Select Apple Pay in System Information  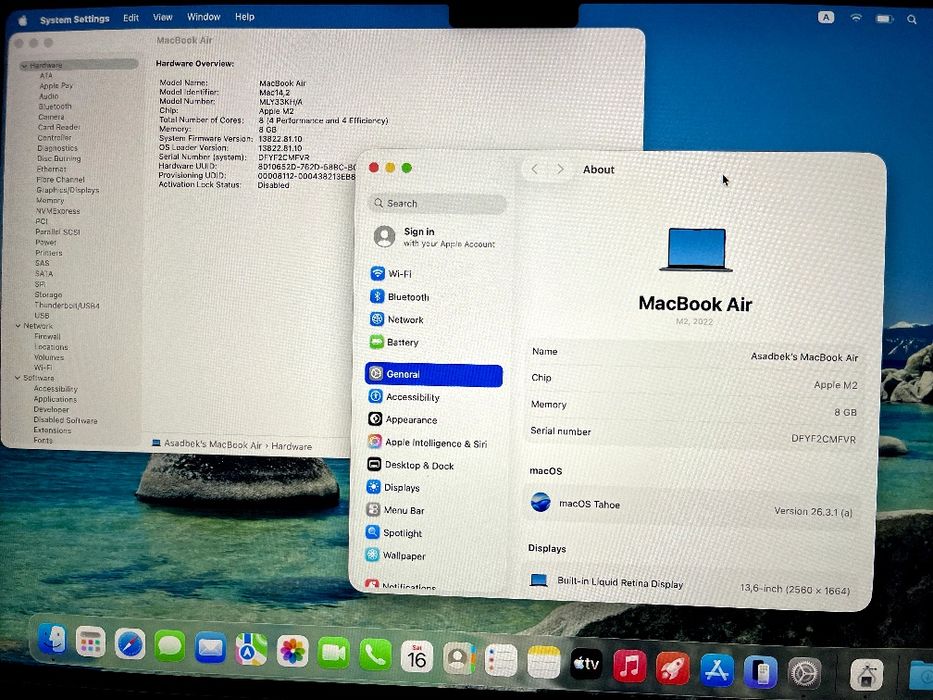coord(56,86)
